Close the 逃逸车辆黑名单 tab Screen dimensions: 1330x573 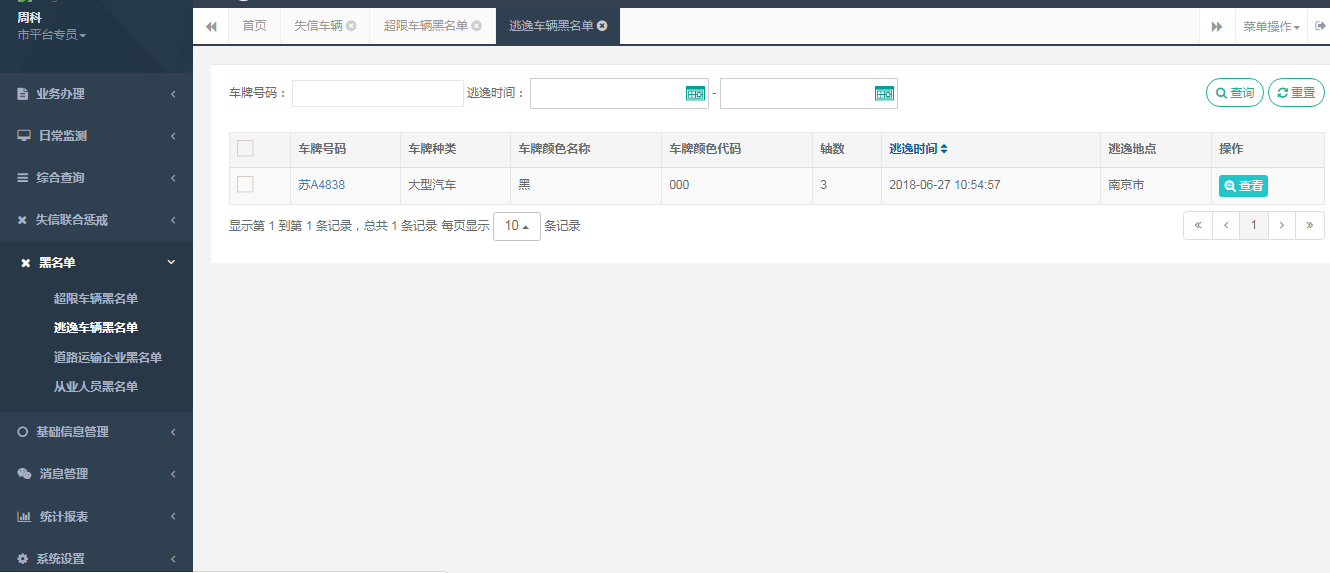[x=602, y=26]
